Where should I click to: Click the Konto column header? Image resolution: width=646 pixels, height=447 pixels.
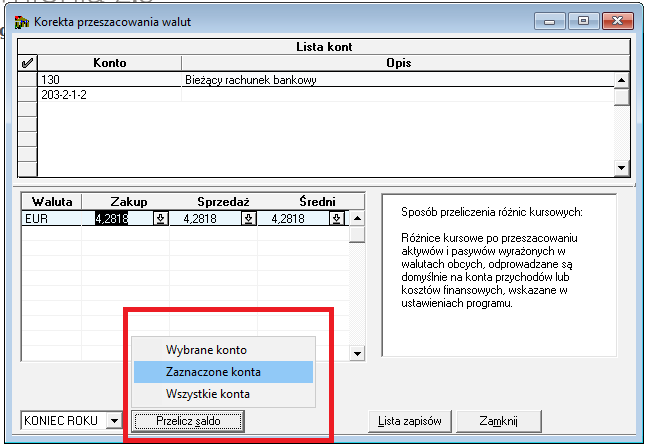click(110, 63)
